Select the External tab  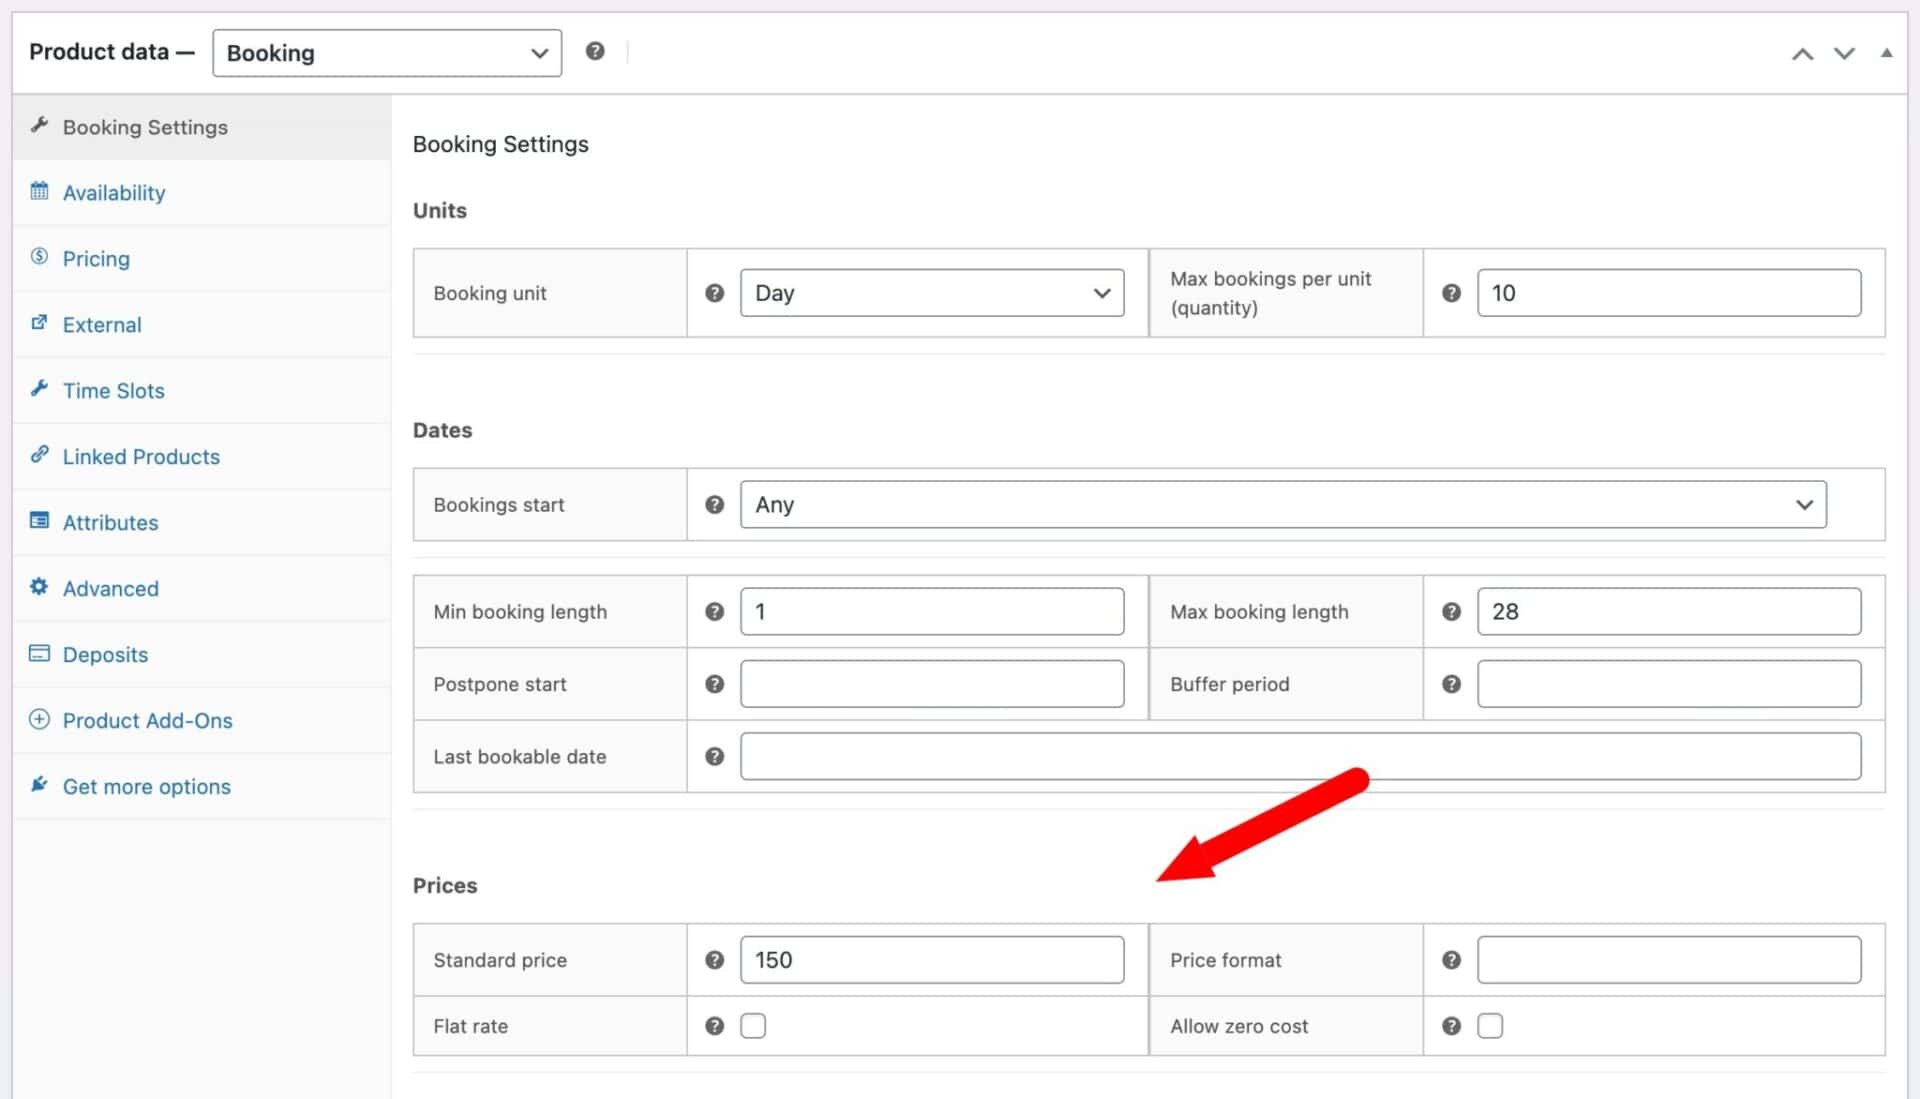click(202, 325)
